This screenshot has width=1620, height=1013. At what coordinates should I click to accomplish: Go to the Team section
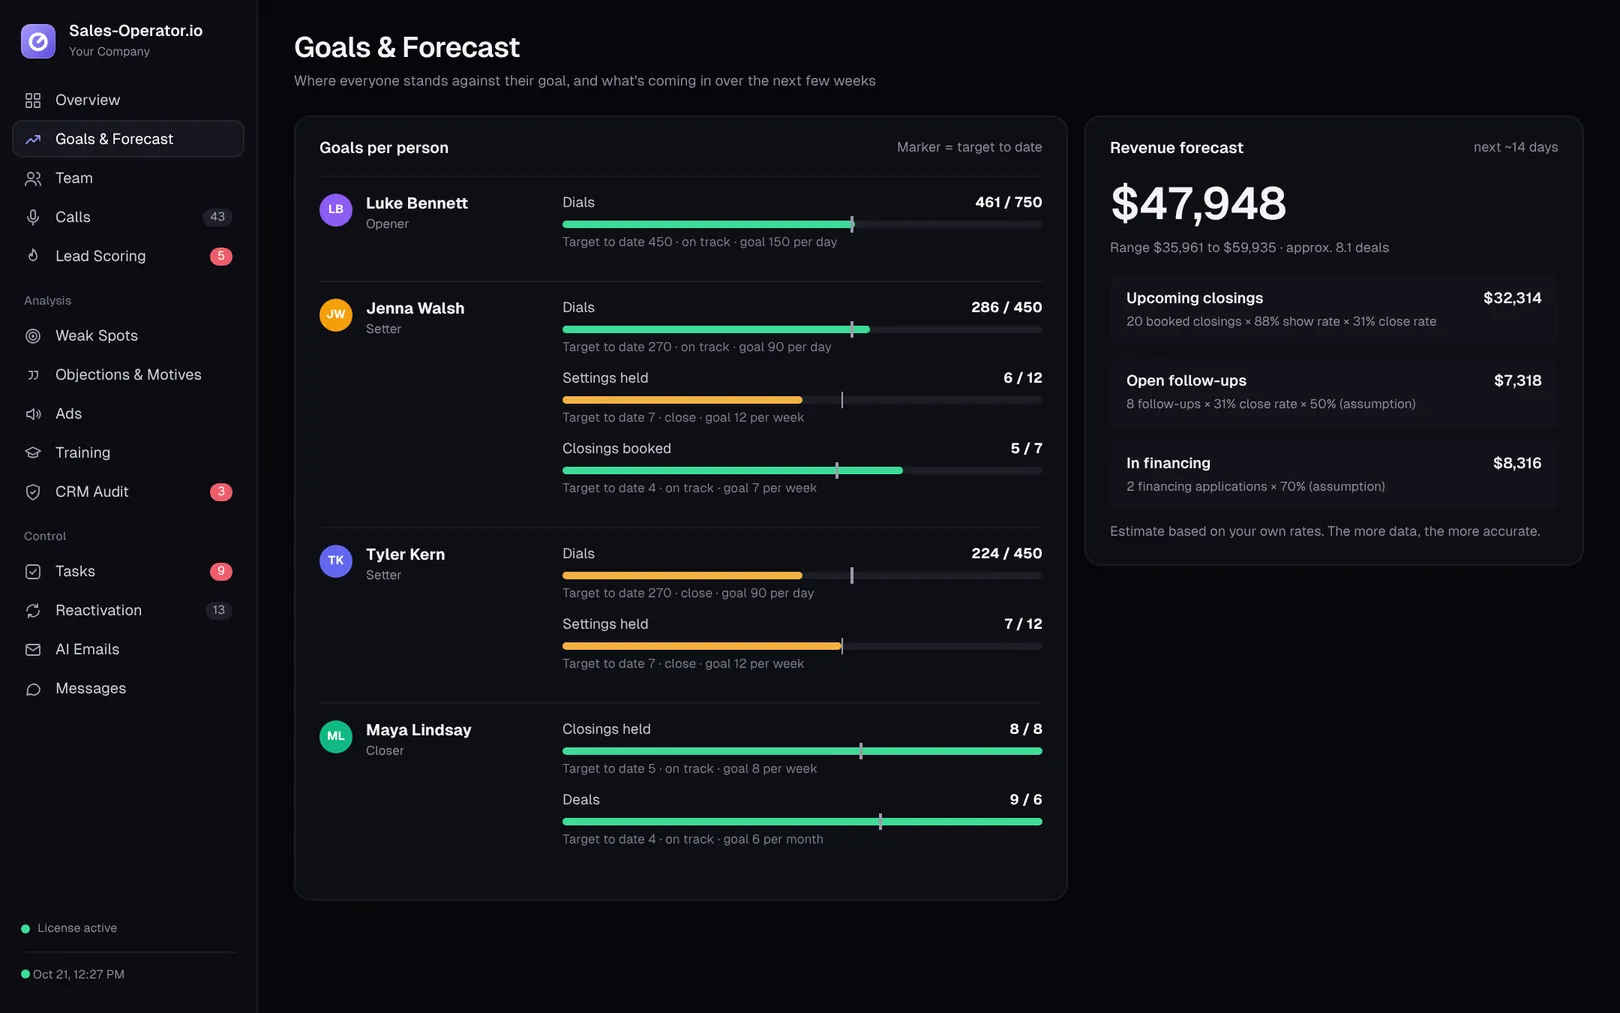(x=128, y=178)
